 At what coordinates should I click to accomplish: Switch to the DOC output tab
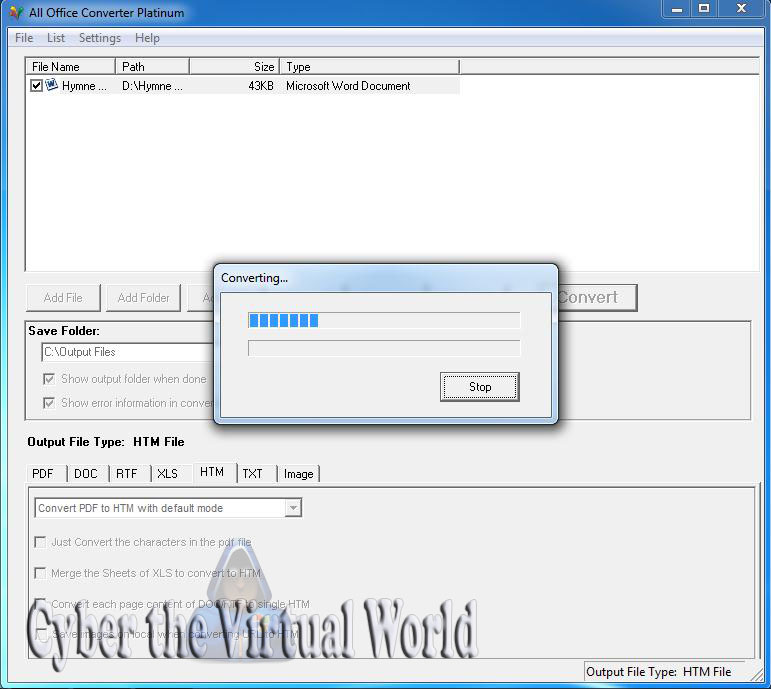click(88, 474)
